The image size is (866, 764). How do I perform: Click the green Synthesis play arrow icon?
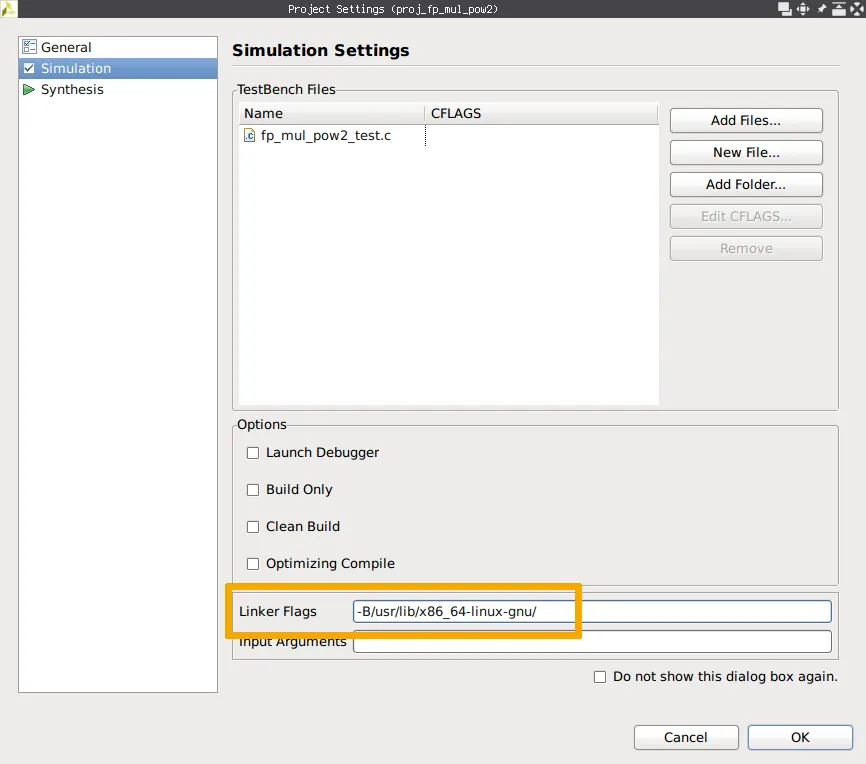tap(29, 89)
